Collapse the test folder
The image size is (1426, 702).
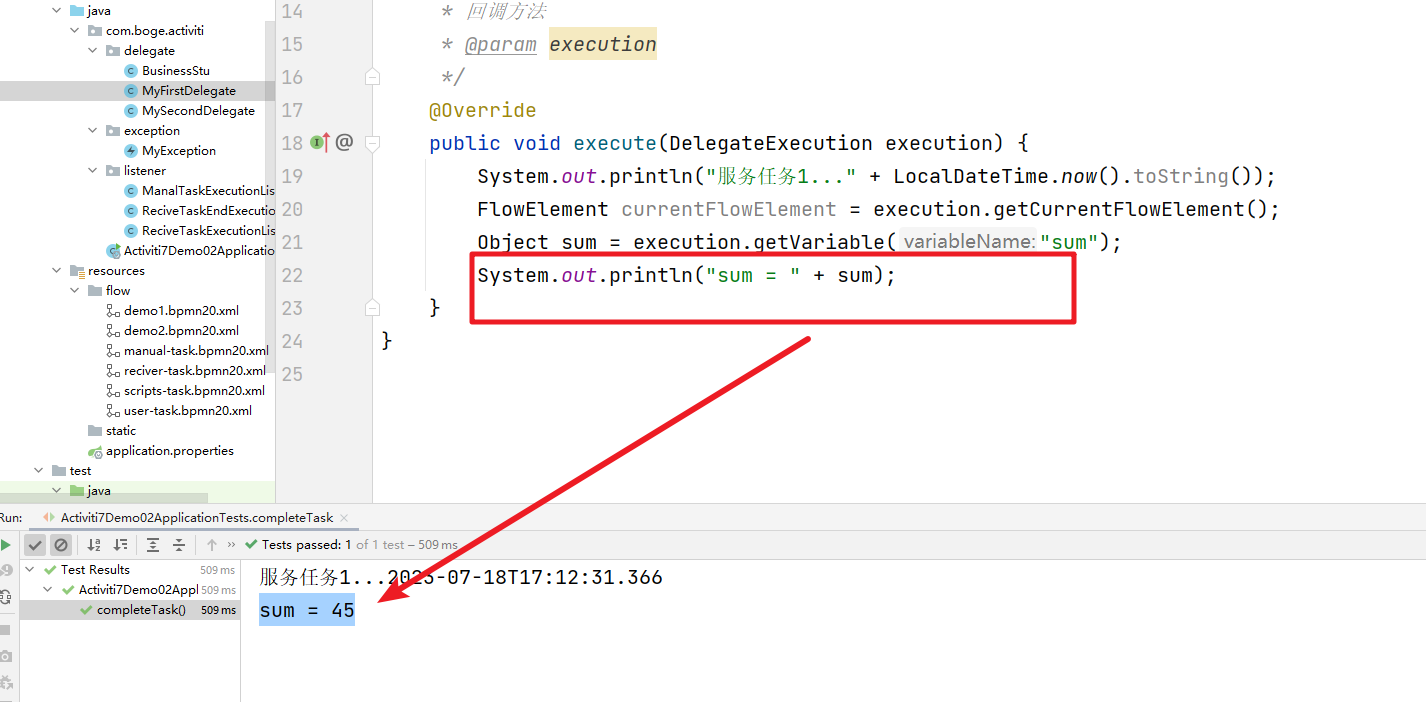[39, 471]
